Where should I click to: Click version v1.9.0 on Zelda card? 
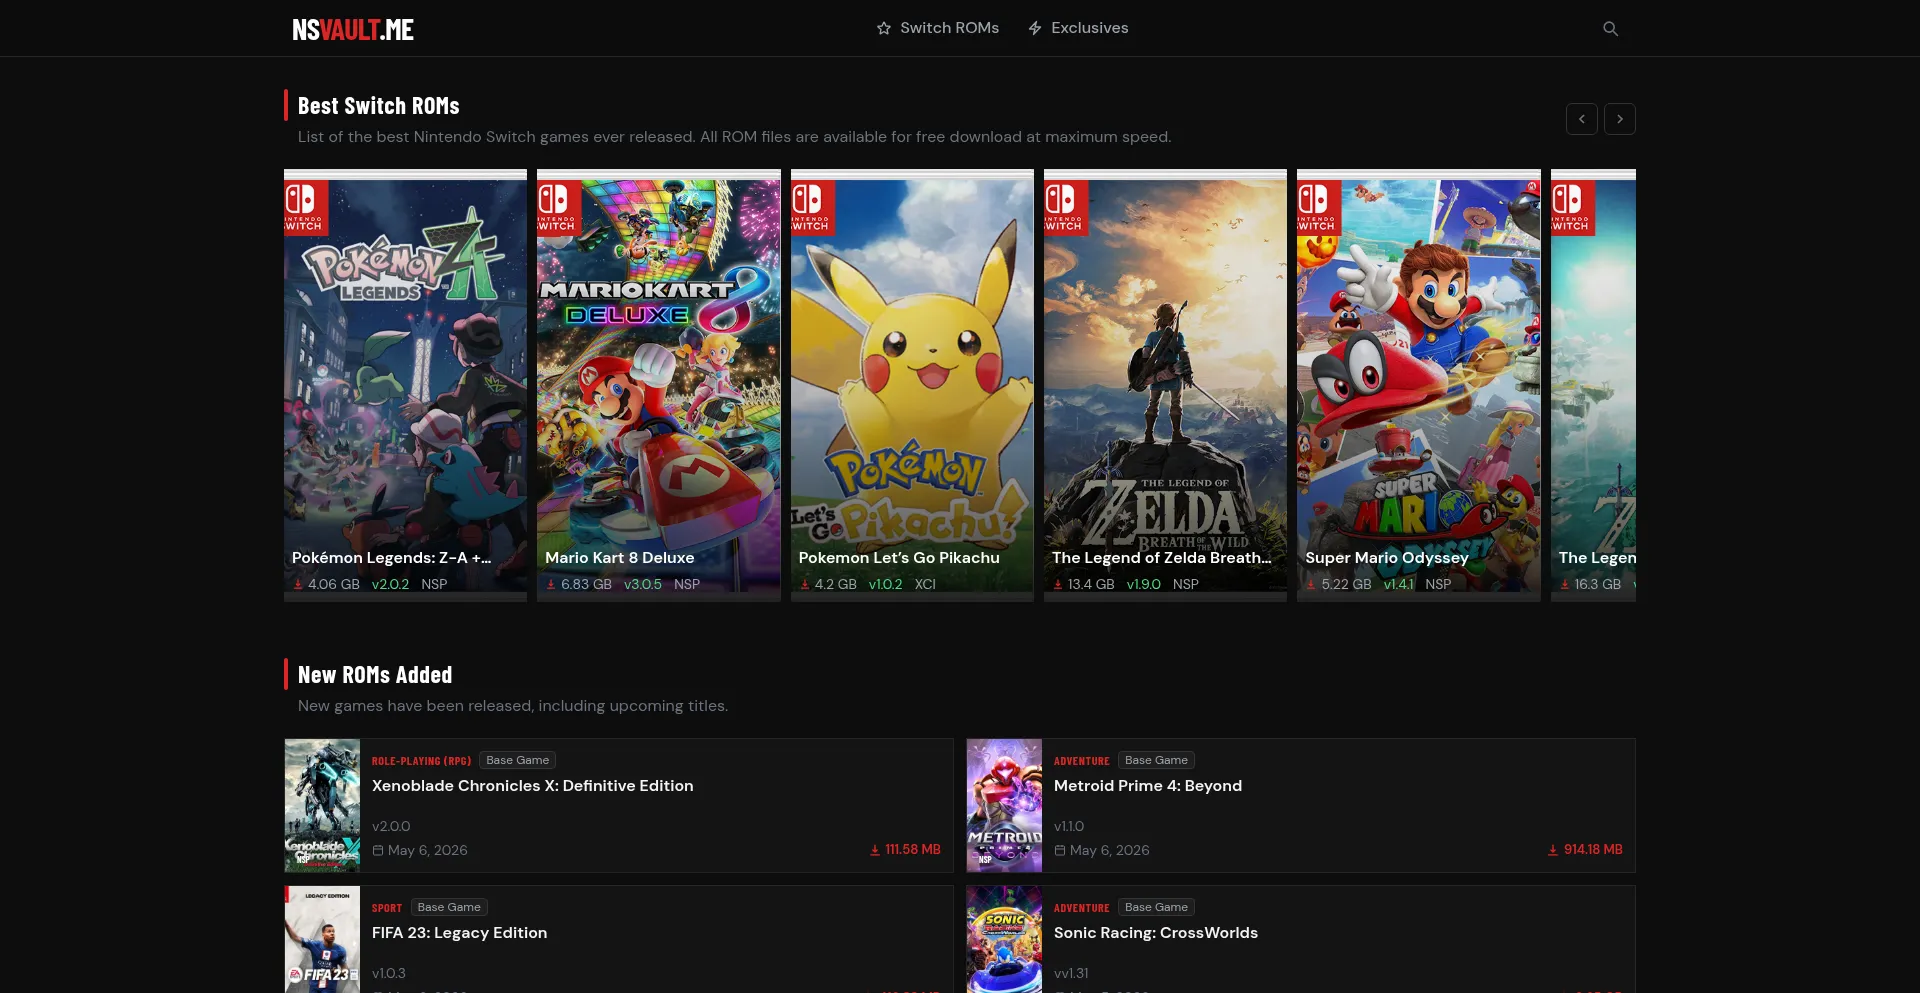coord(1143,584)
